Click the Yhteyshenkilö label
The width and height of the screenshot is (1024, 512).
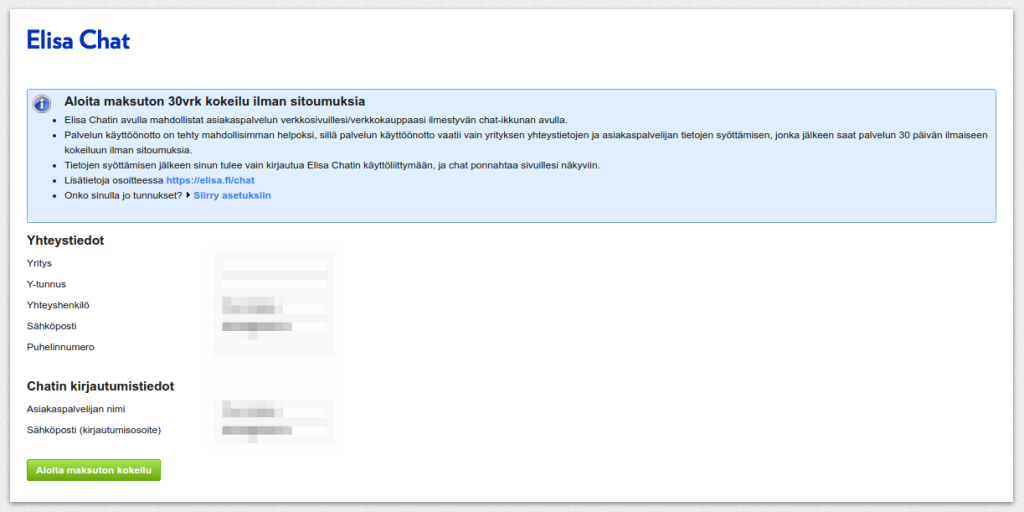(58, 305)
